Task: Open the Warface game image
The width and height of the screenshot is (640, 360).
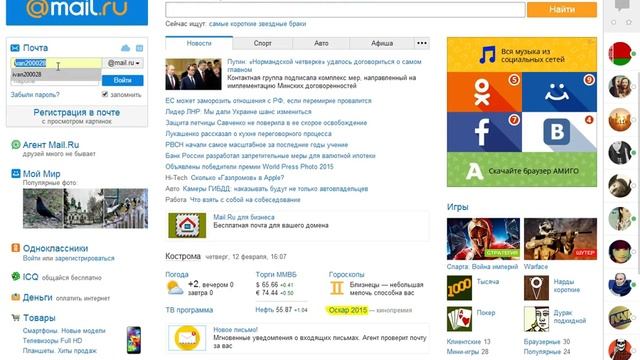Action: point(560,239)
